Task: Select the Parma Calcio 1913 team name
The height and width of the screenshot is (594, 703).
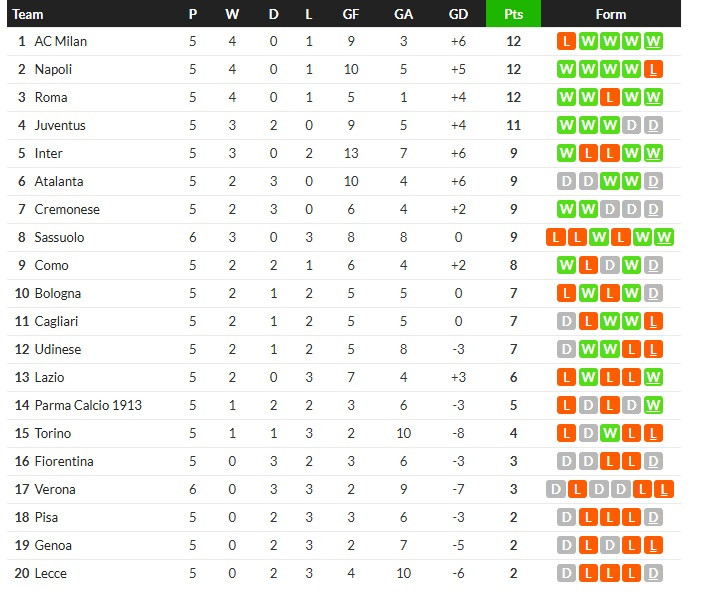Action: tap(88, 405)
